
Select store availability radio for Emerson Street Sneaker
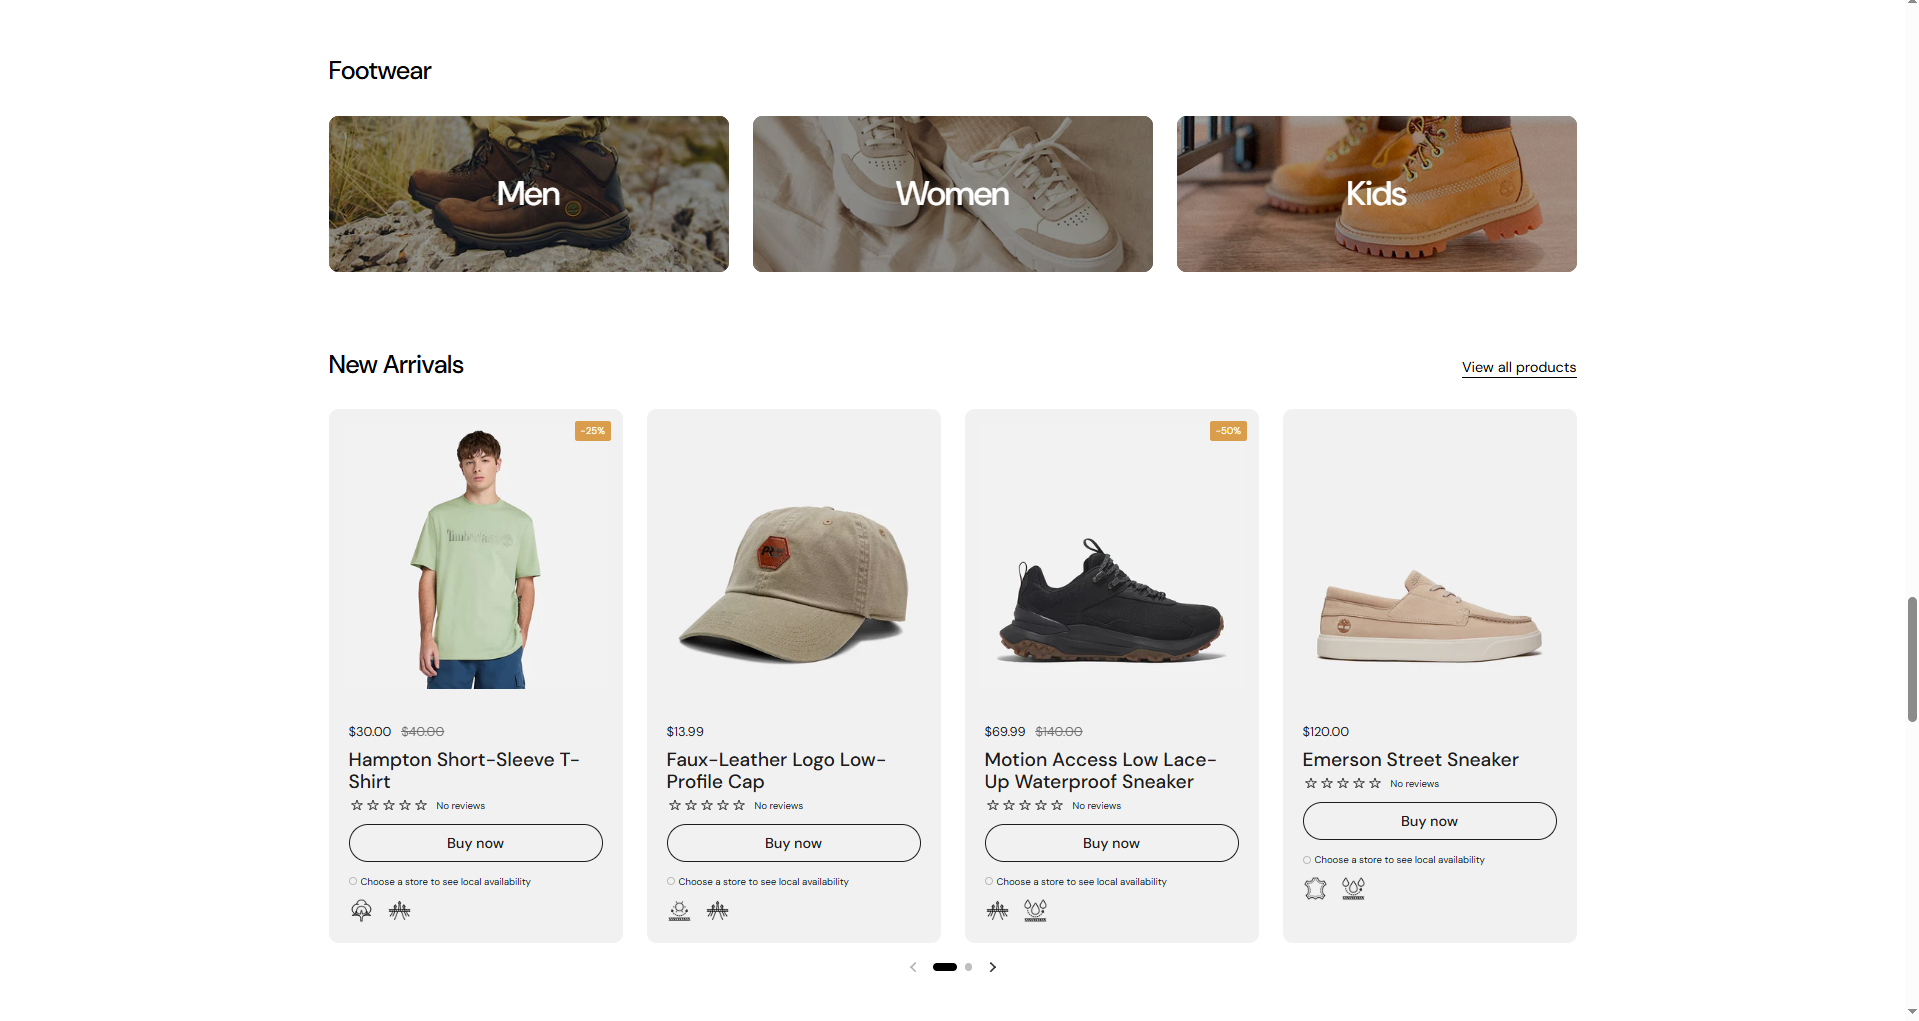1307,860
